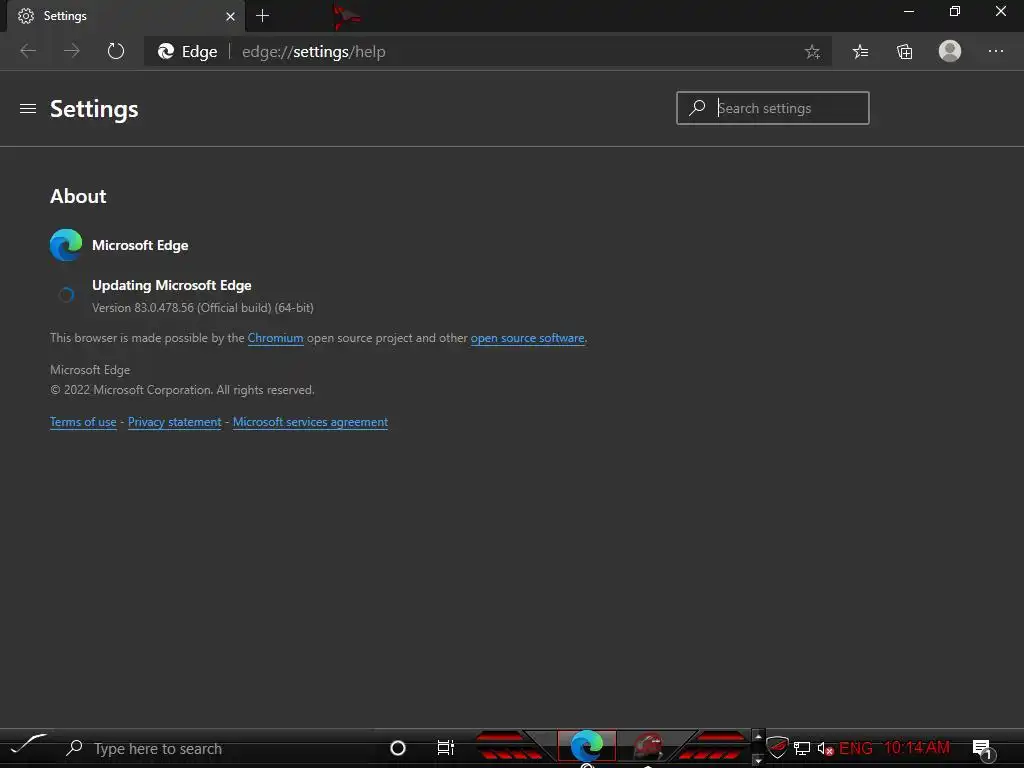Open Cortana circle on the taskbar
Screen dimensions: 1024x768
tap(398, 748)
